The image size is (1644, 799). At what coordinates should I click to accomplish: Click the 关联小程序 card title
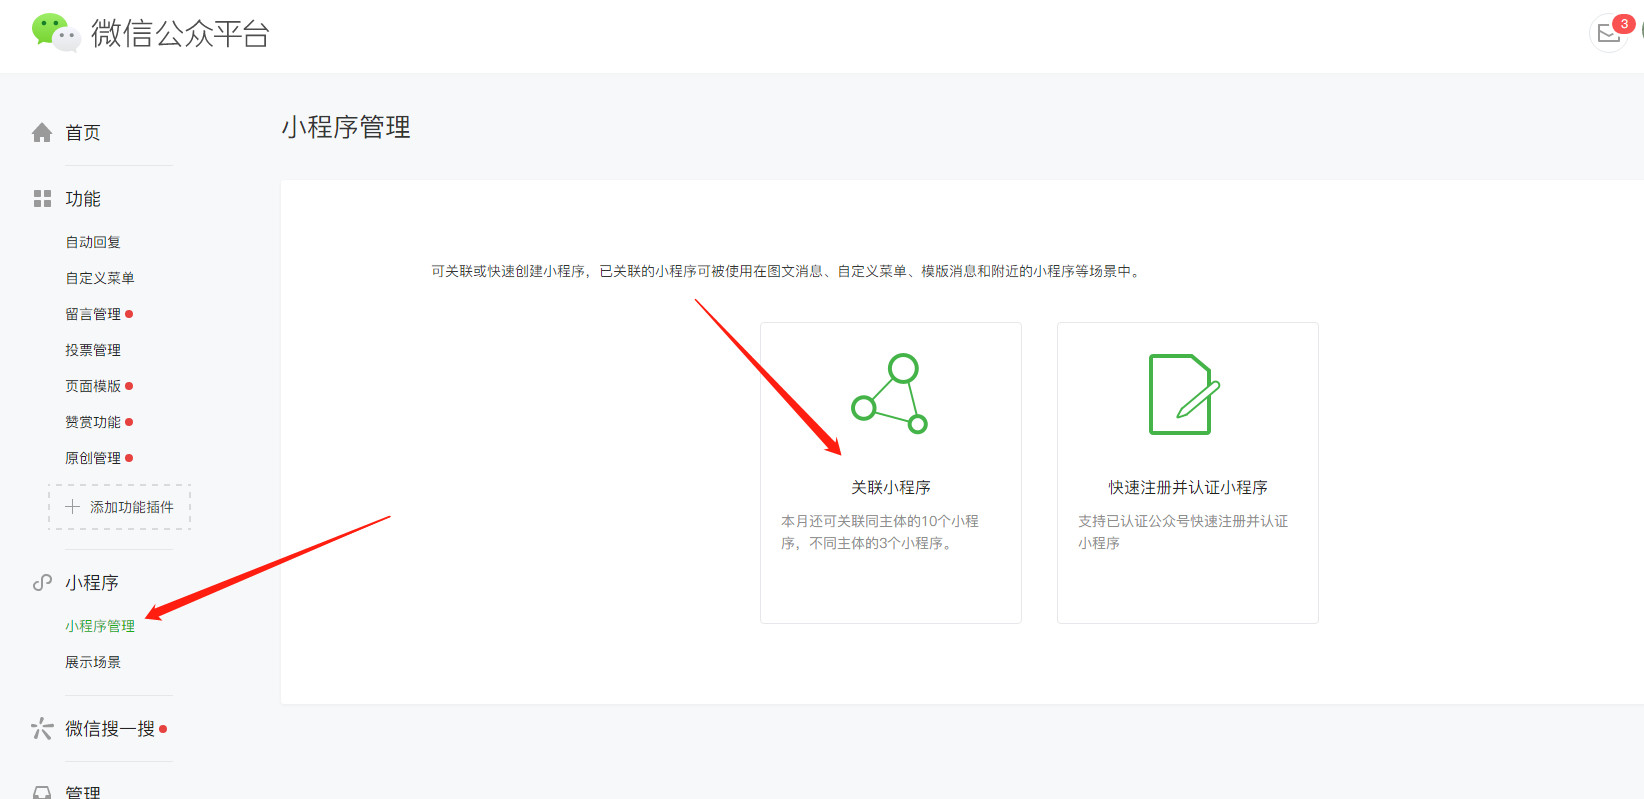(891, 487)
